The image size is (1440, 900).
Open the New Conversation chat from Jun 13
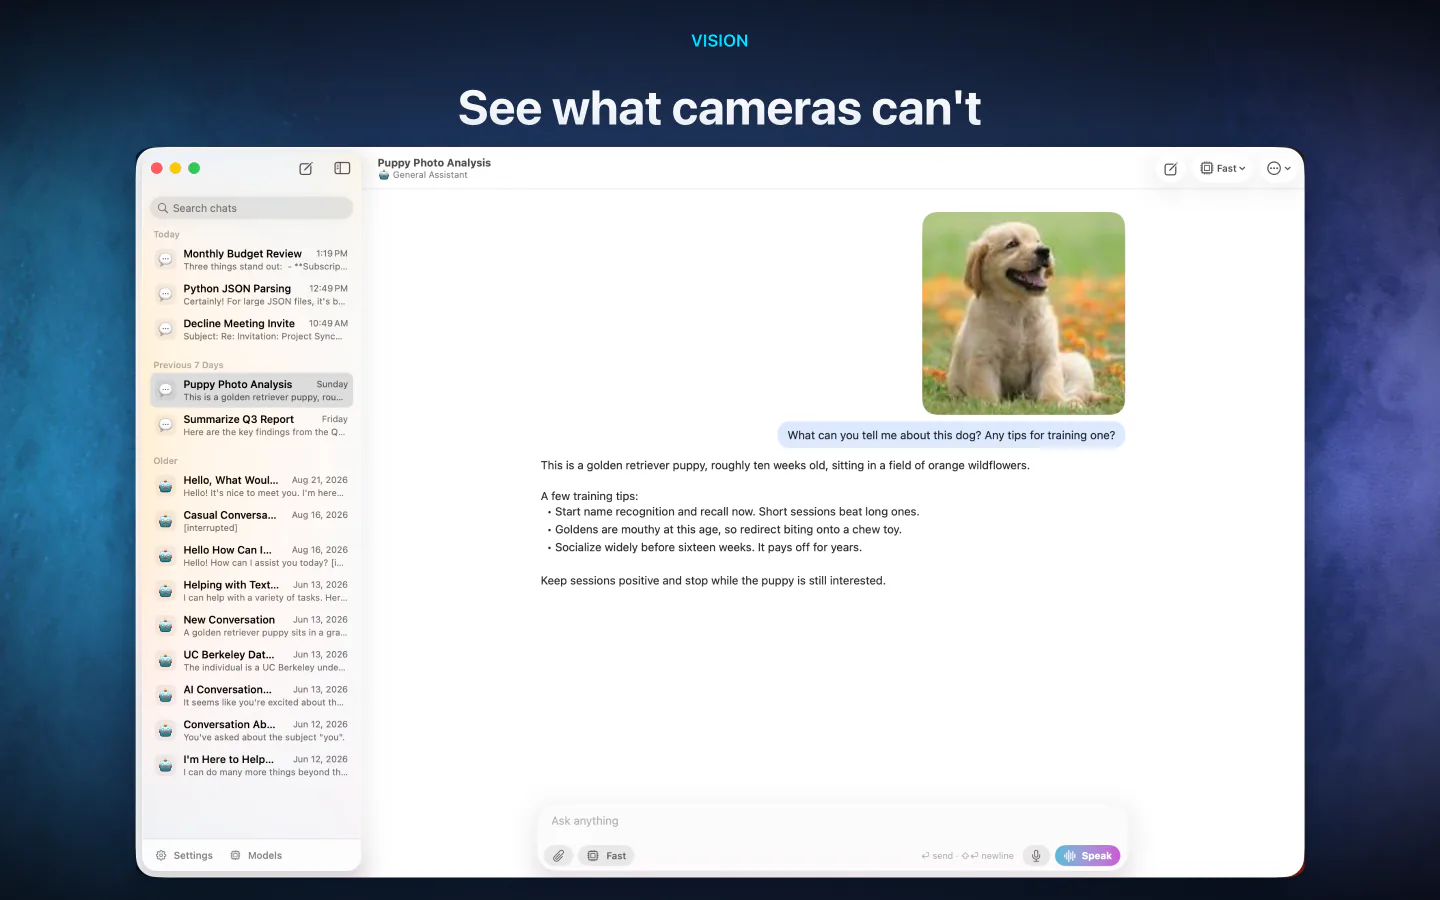click(252, 626)
